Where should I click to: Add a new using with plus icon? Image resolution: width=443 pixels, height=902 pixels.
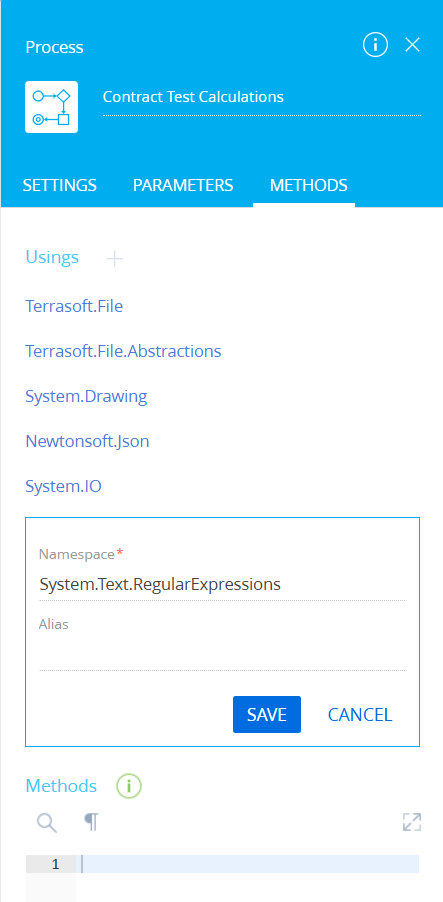click(x=114, y=259)
